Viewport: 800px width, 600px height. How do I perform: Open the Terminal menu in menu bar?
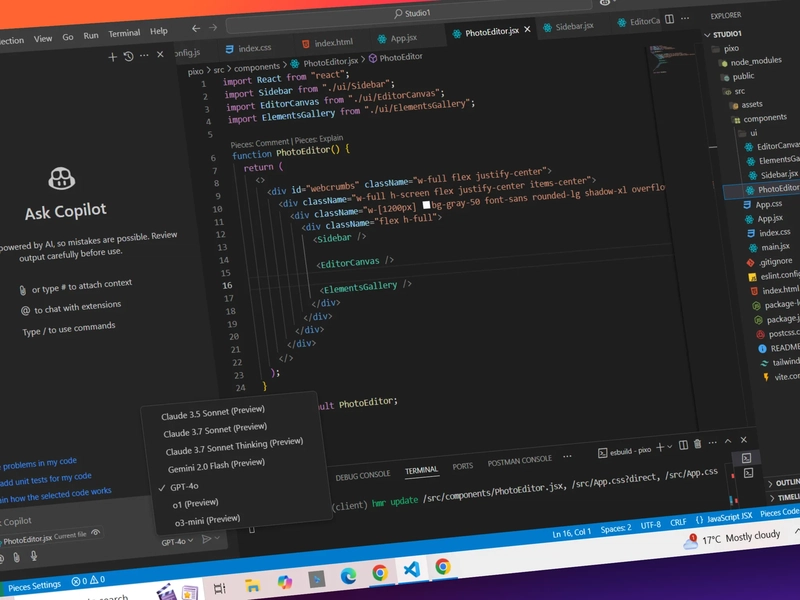[124, 33]
